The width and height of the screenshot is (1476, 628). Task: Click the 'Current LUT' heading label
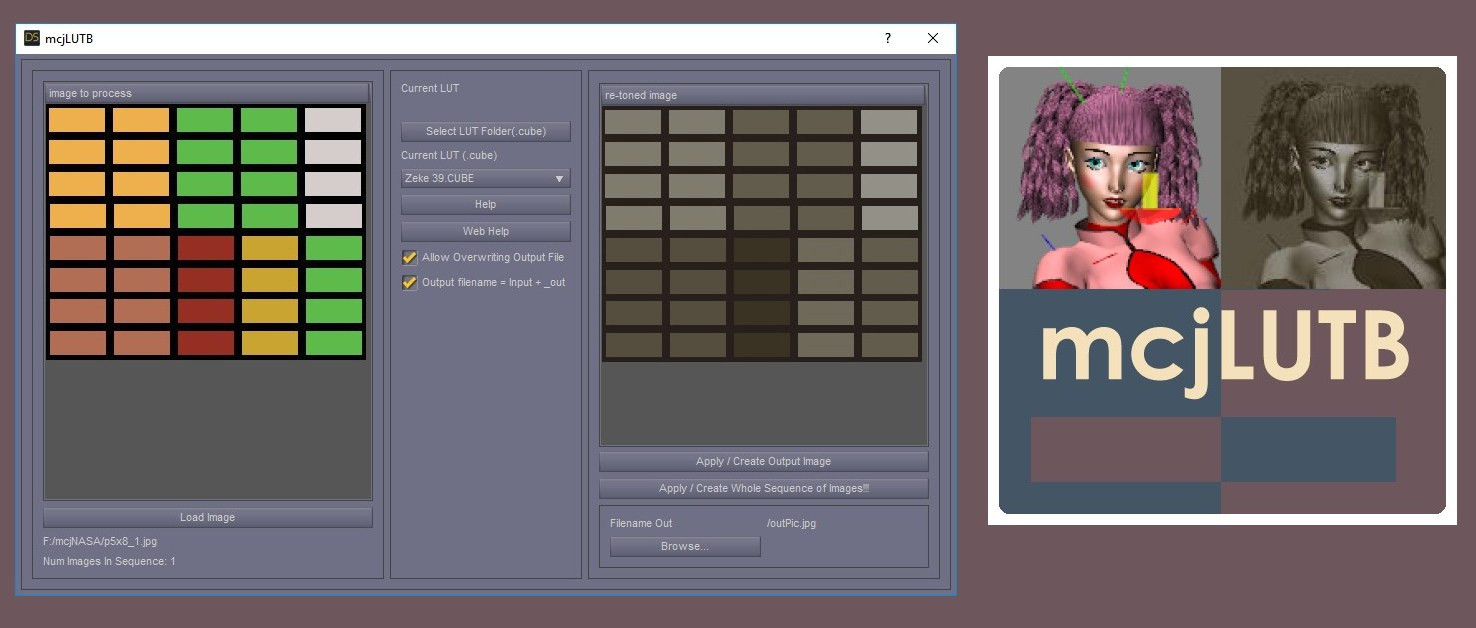[x=430, y=88]
